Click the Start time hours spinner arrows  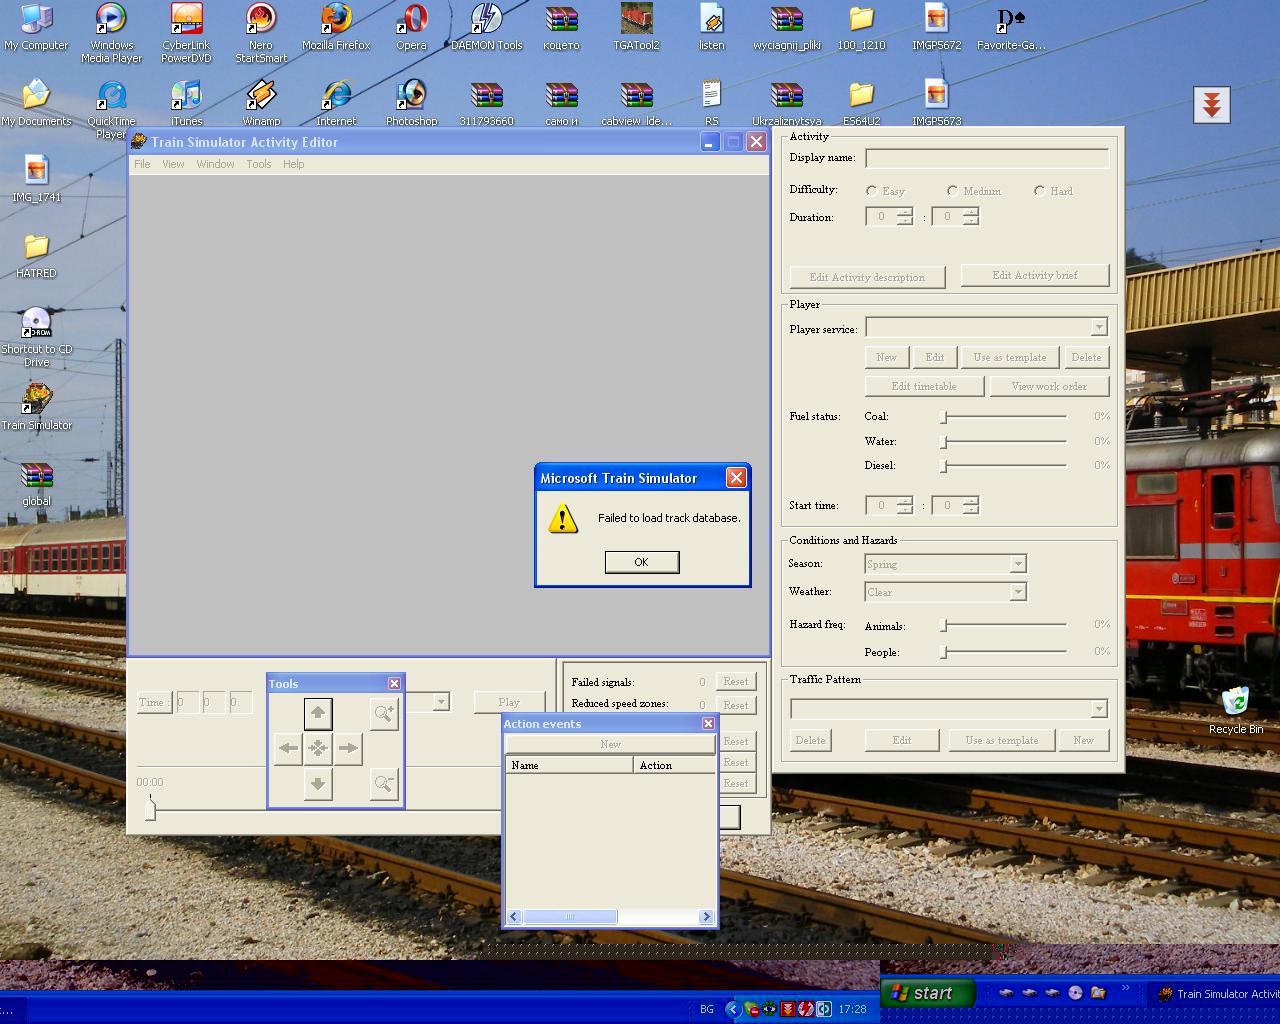point(905,505)
